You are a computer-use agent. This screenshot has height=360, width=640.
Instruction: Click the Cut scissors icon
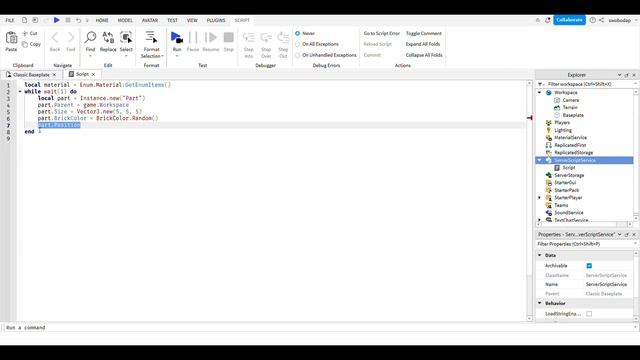[25, 33]
